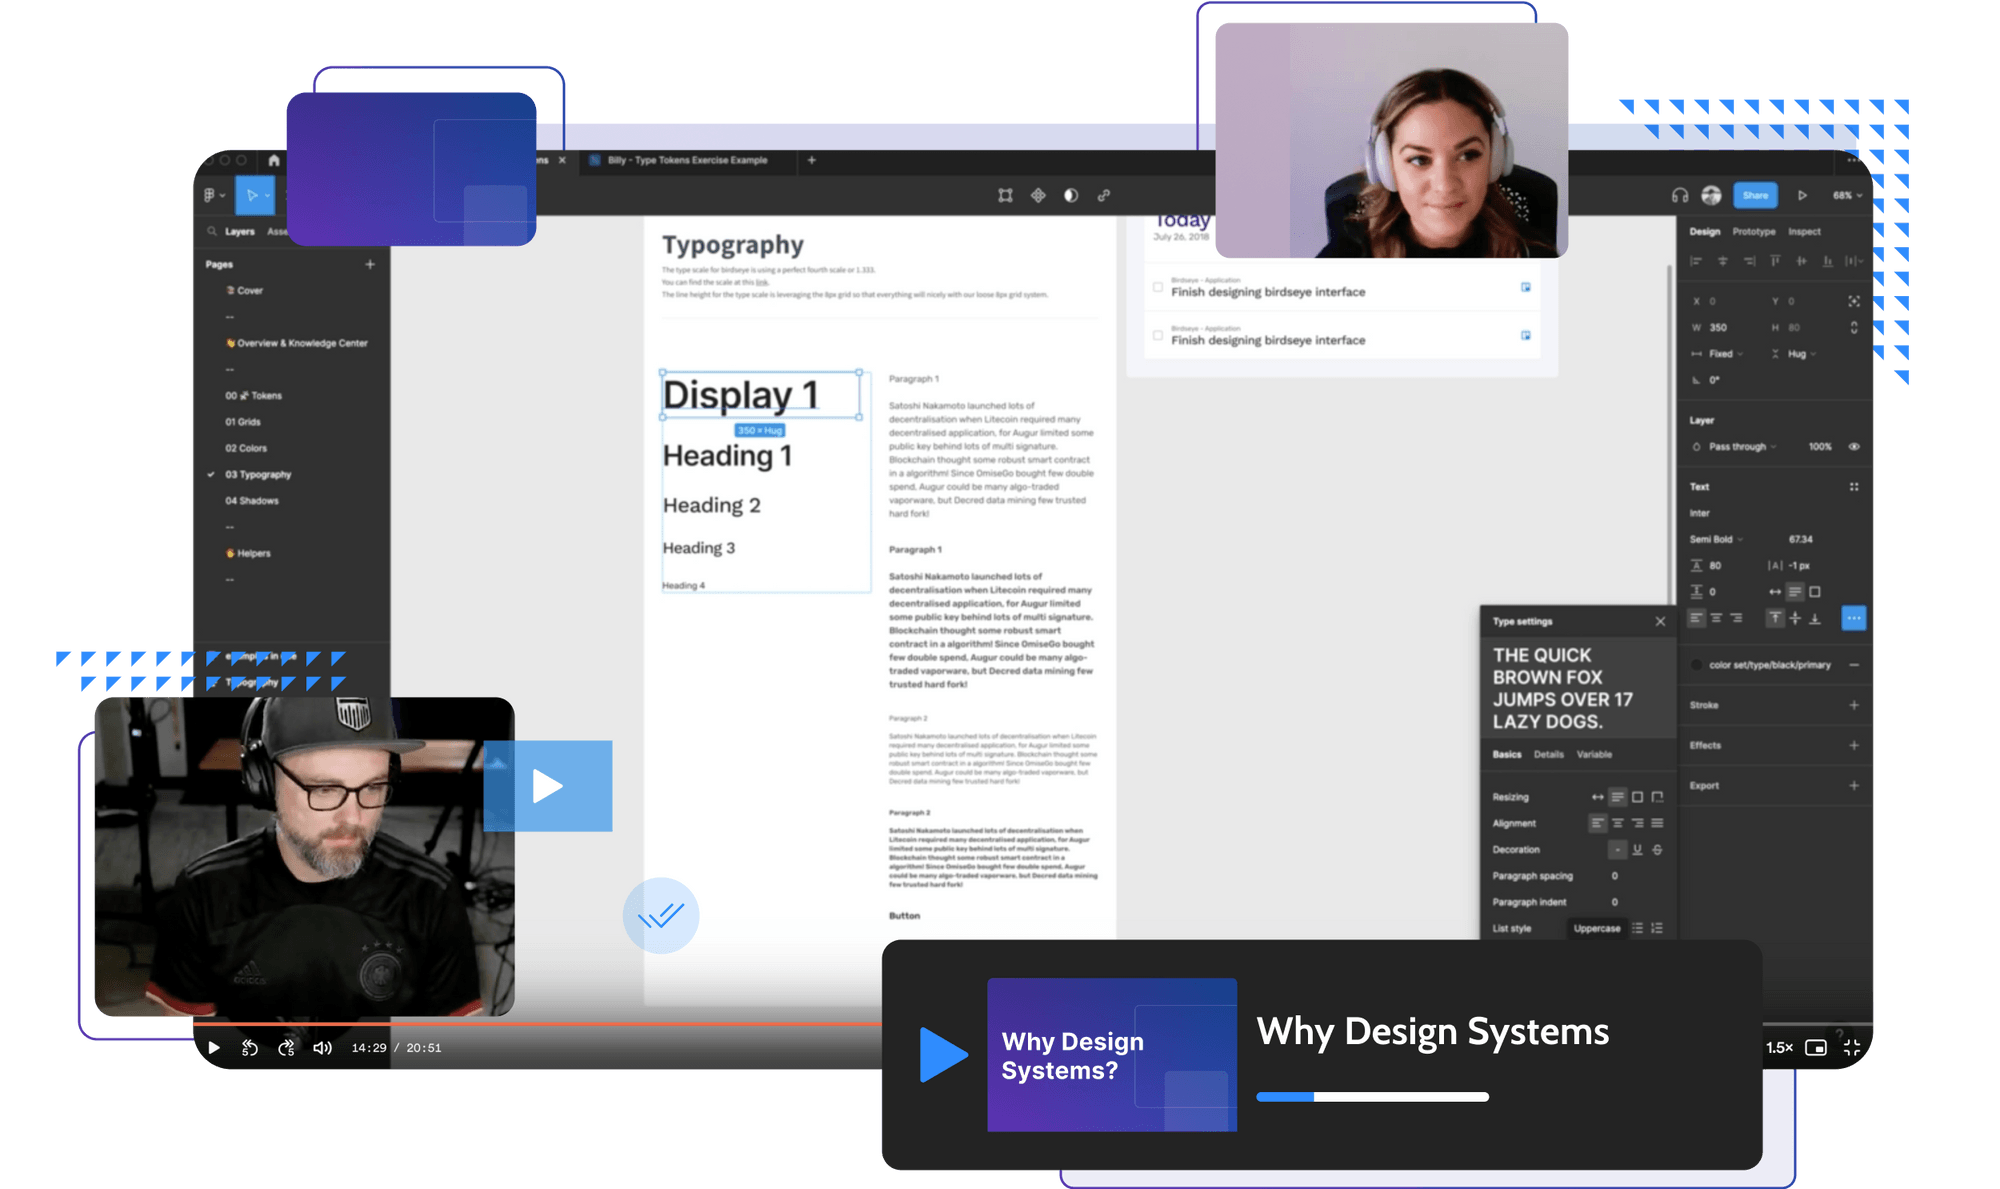Open the 68% zoom dropdown
The height and width of the screenshot is (1189, 2000).
[1845, 195]
